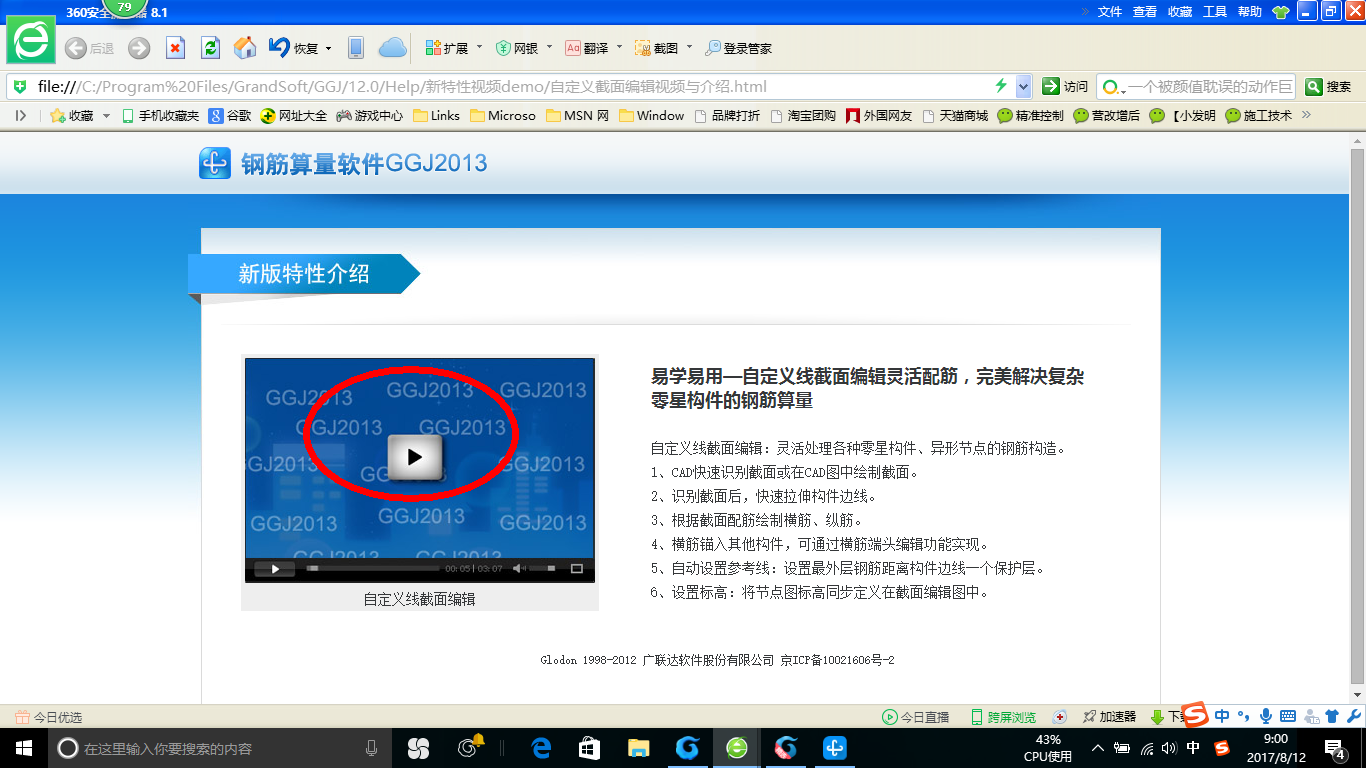Screen dimensions: 1366x768
Task: Open the 恢复 dropdown arrow
Action: click(327, 48)
